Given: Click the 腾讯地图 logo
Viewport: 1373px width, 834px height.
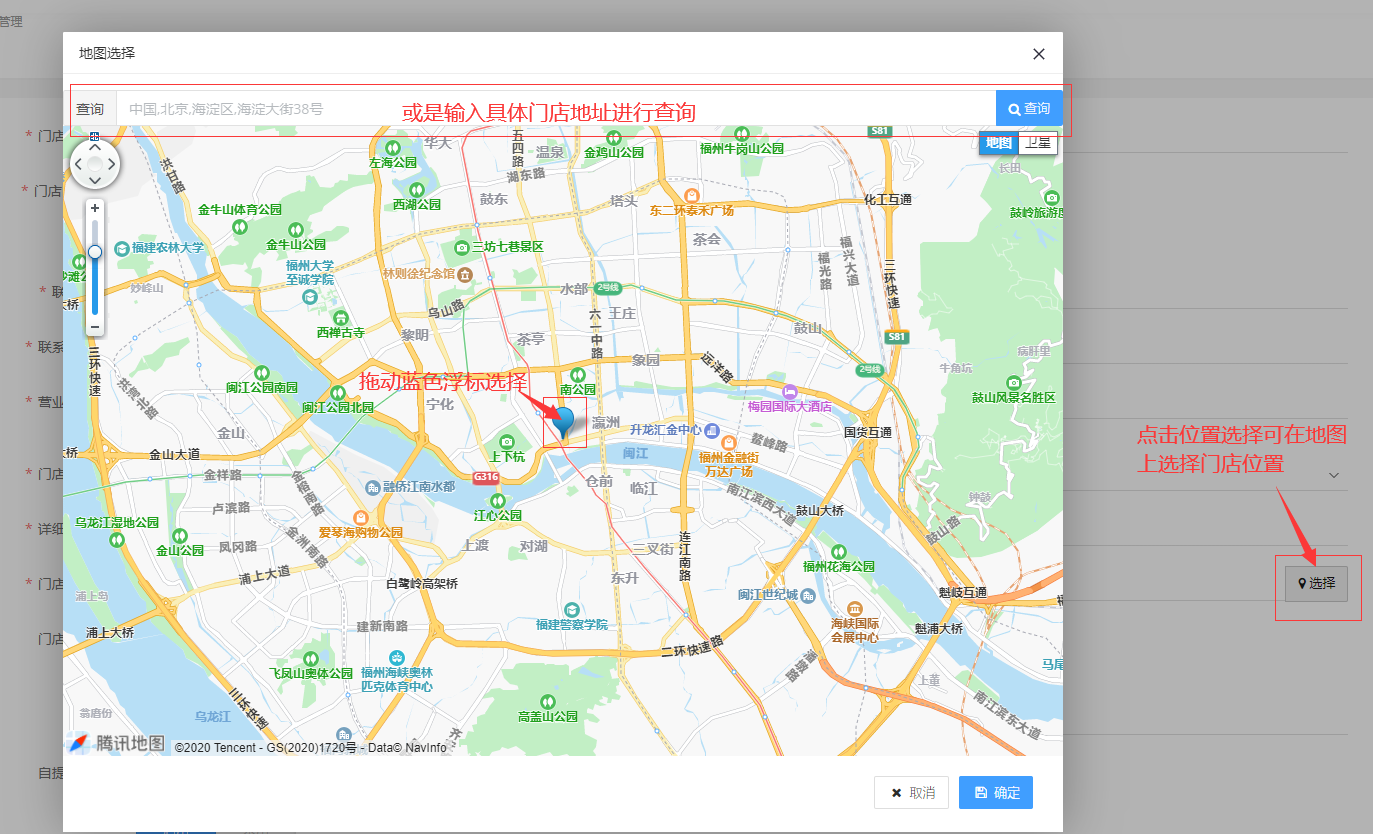Looking at the screenshot, I should point(116,743).
